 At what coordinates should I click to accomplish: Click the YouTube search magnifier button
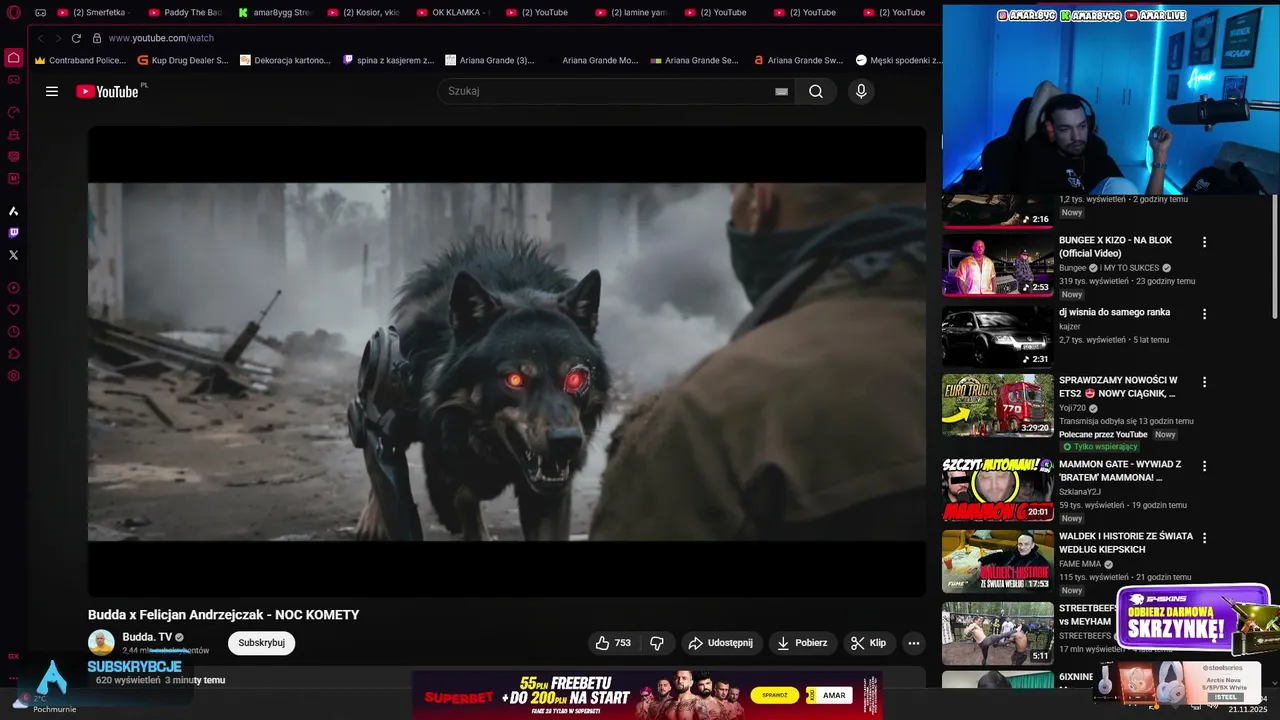coord(816,91)
